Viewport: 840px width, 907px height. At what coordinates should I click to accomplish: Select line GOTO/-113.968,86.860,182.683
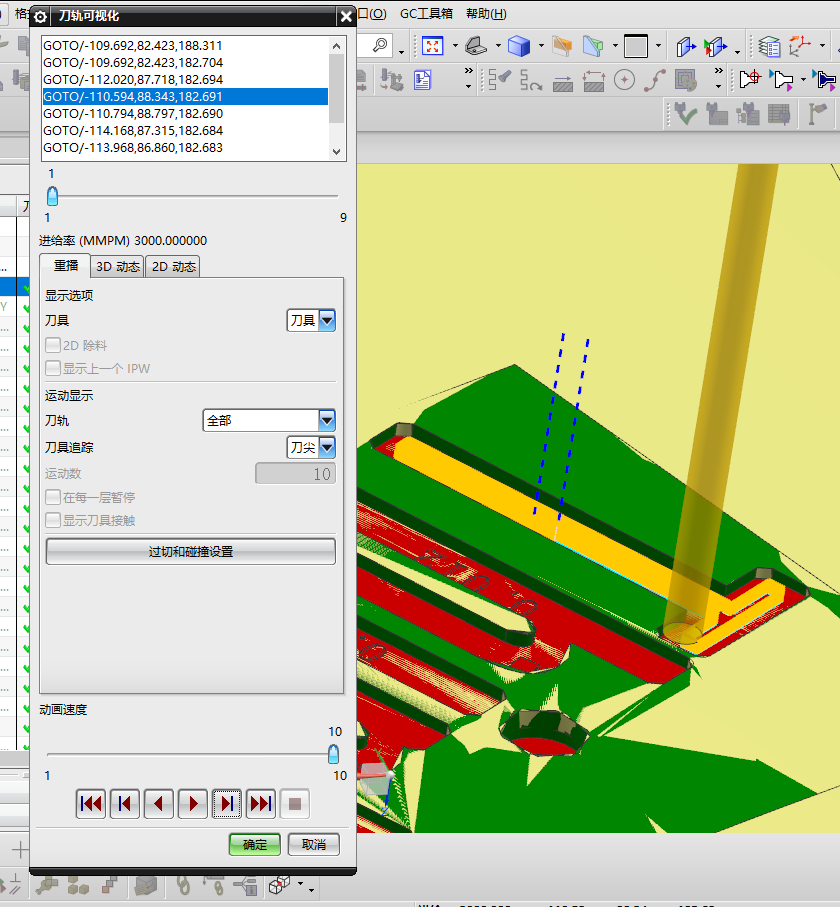(x=185, y=148)
